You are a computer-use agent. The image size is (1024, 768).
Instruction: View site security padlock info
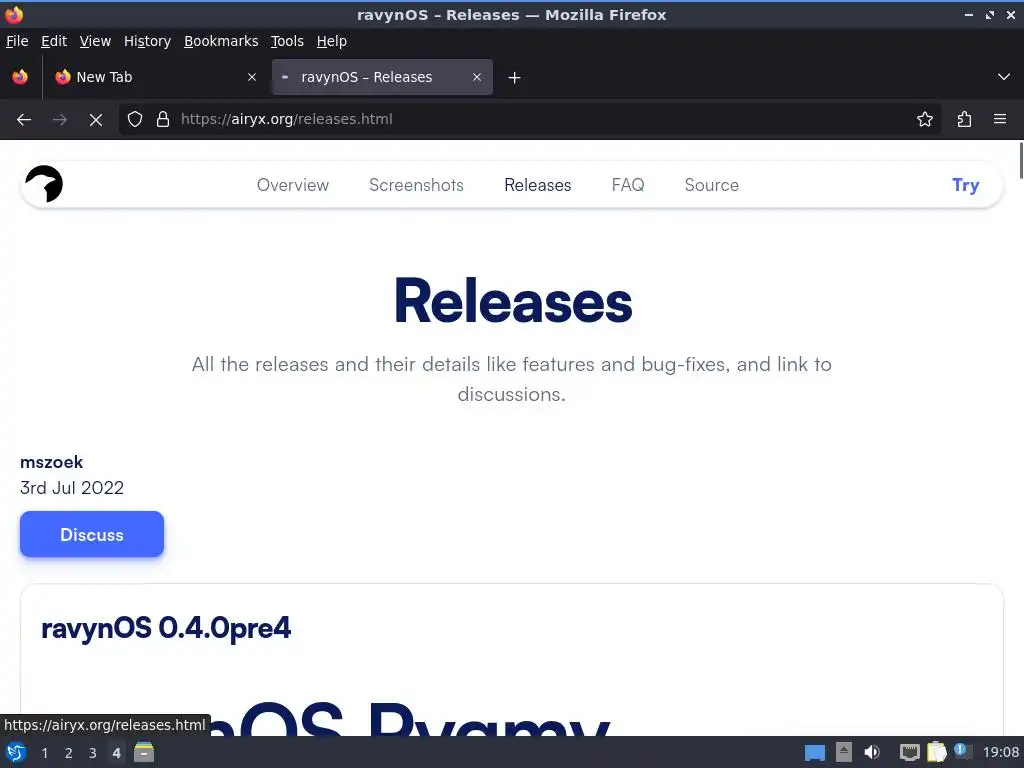[x=163, y=119]
